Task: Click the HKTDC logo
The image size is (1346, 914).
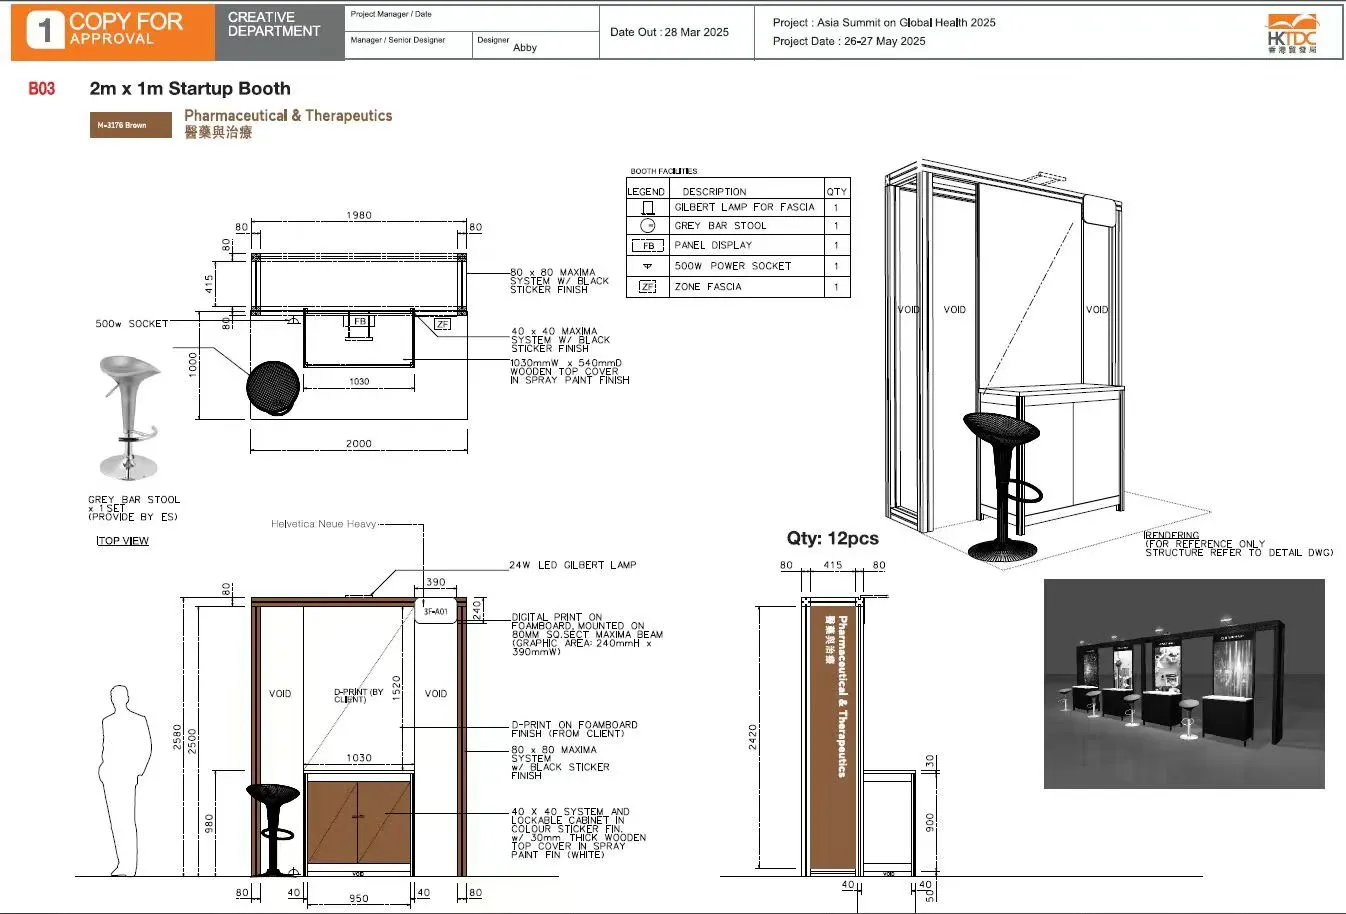Action: coord(1293,33)
